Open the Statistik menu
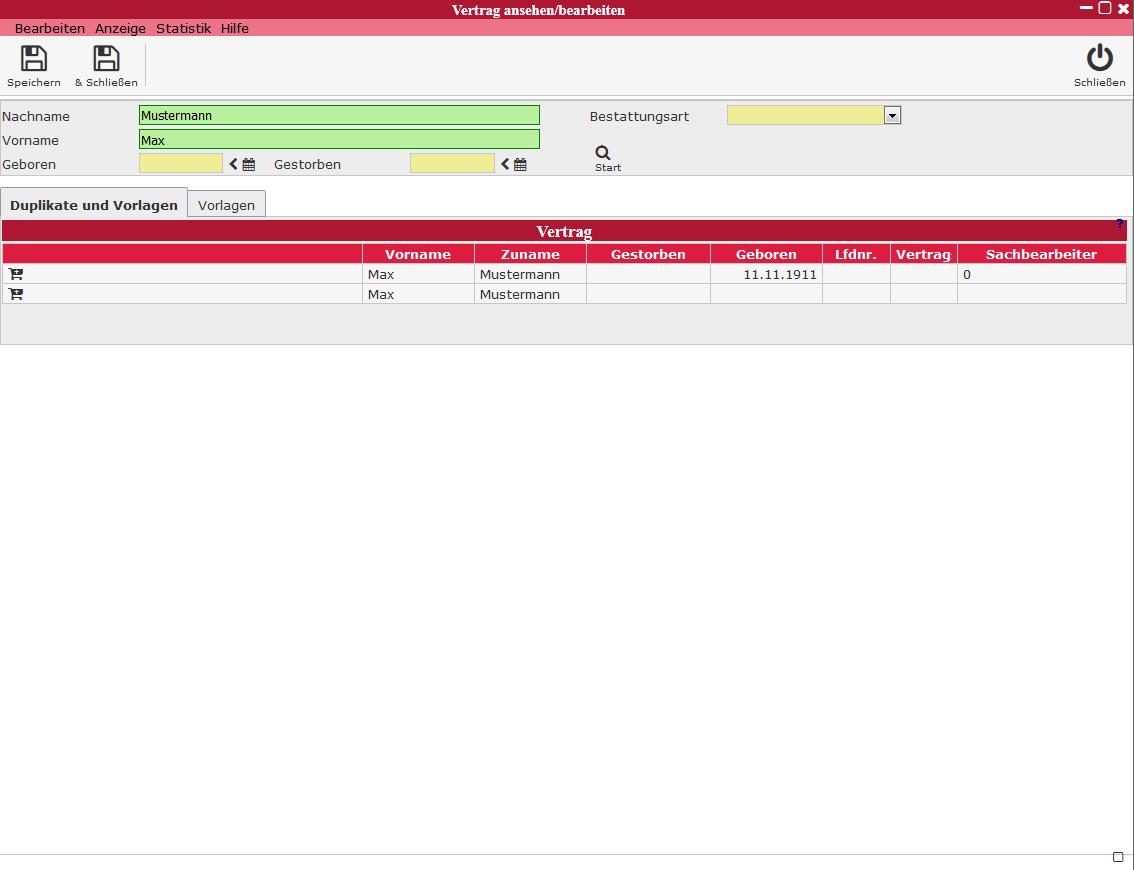Screen dimensions: 1134x870 [183, 28]
